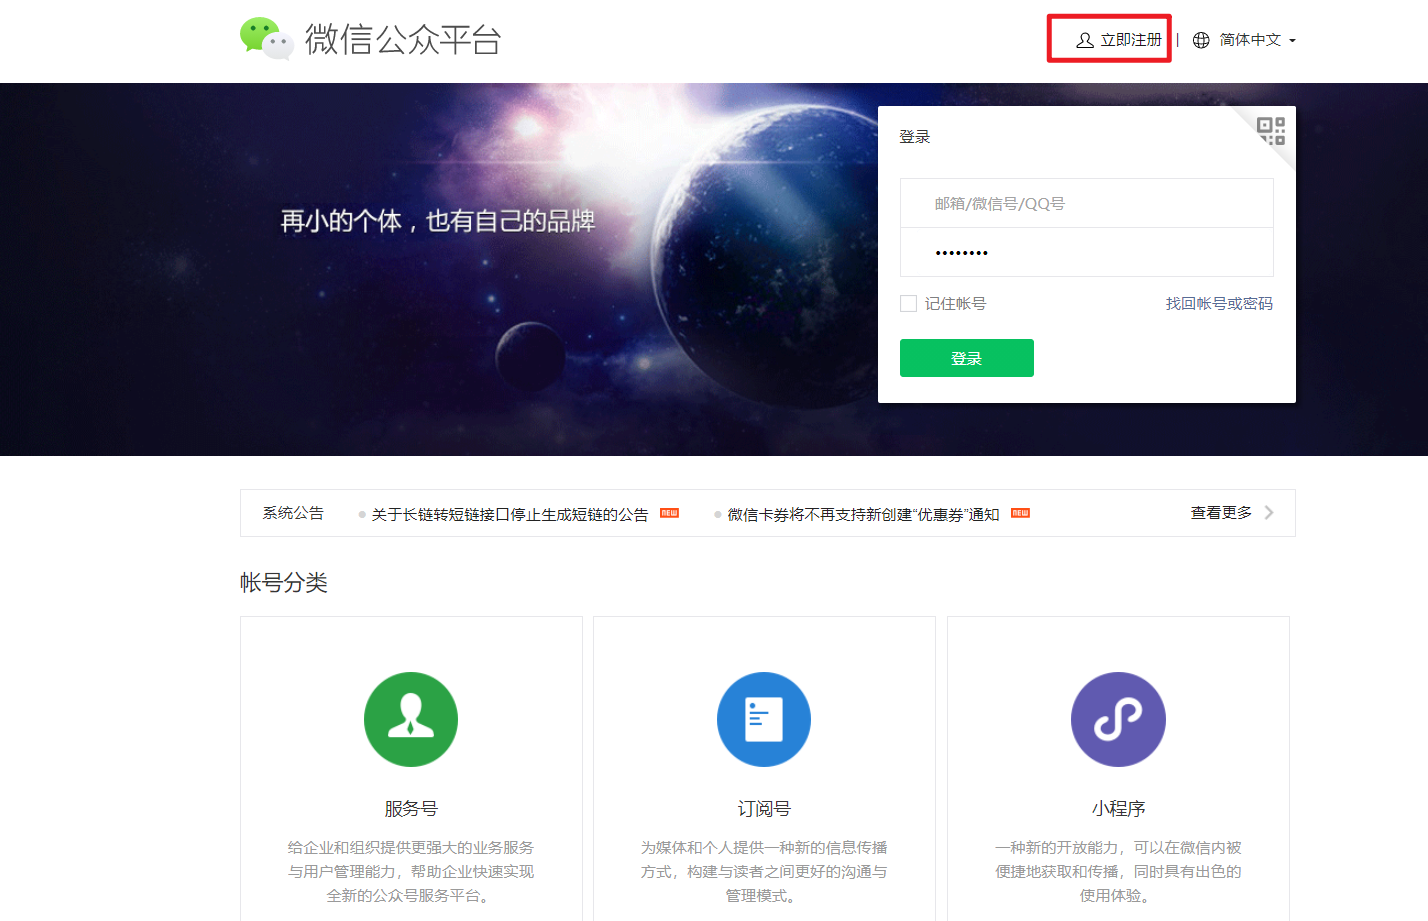This screenshot has width=1428, height=921.
Task: Click the 记住帐号 label text
Action: [x=955, y=303]
